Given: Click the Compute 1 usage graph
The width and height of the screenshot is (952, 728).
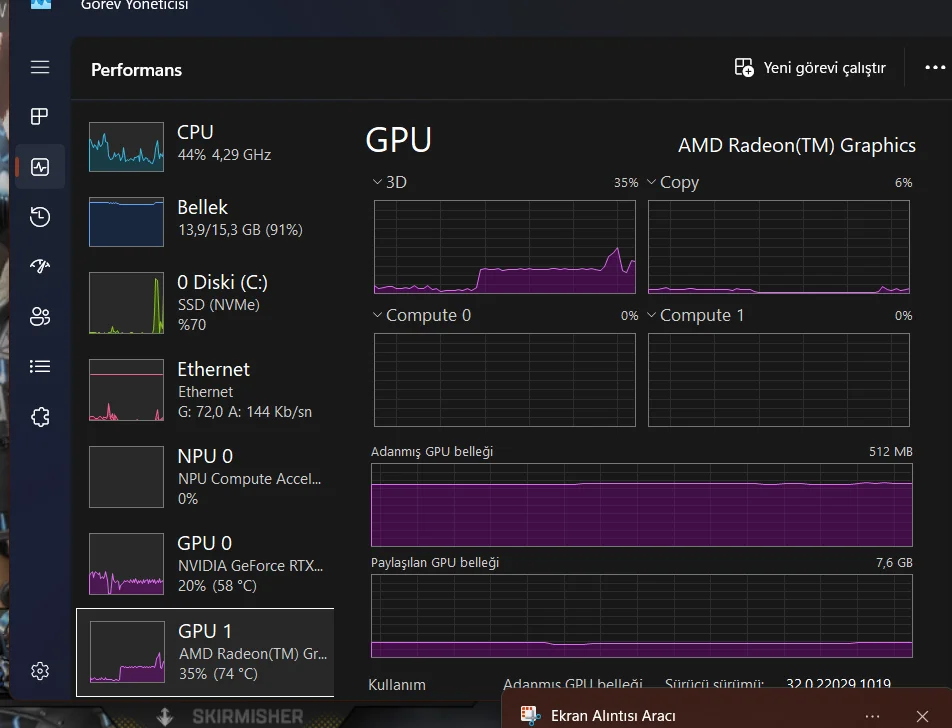Looking at the screenshot, I should click(x=779, y=380).
